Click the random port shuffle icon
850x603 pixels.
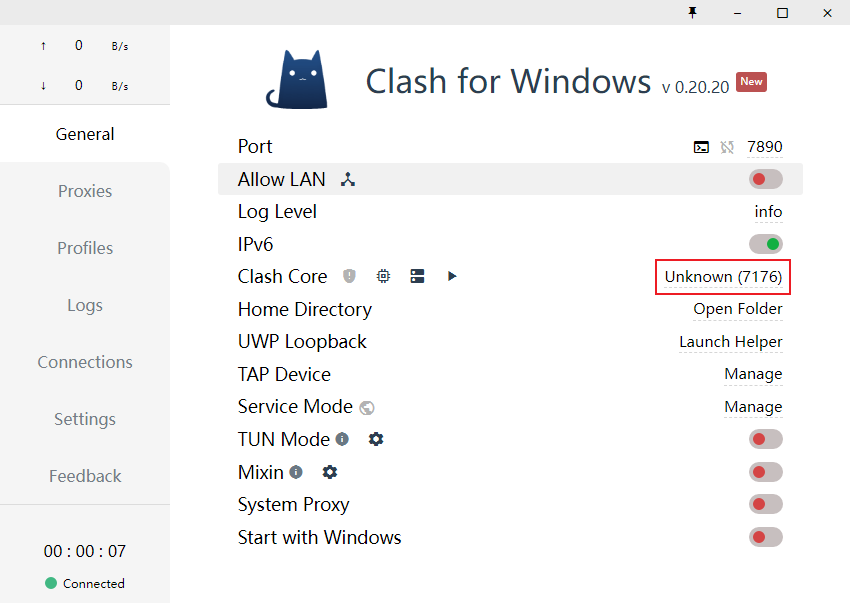click(x=727, y=147)
